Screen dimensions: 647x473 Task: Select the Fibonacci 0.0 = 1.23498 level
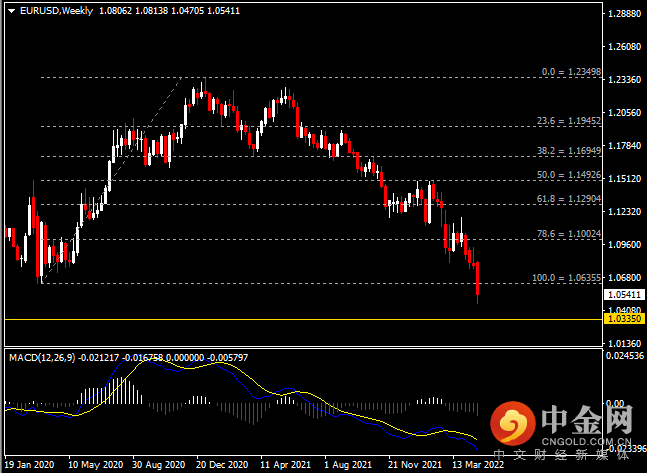pyautogui.click(x=571, y=72)
